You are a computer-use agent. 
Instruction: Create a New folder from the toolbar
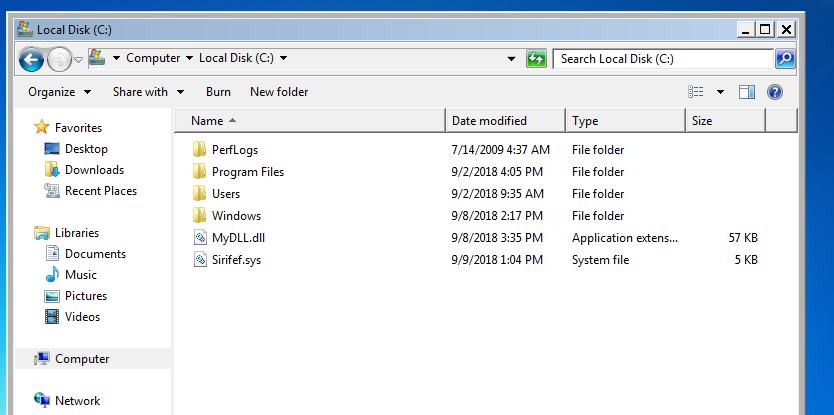(x=279, y=92)
